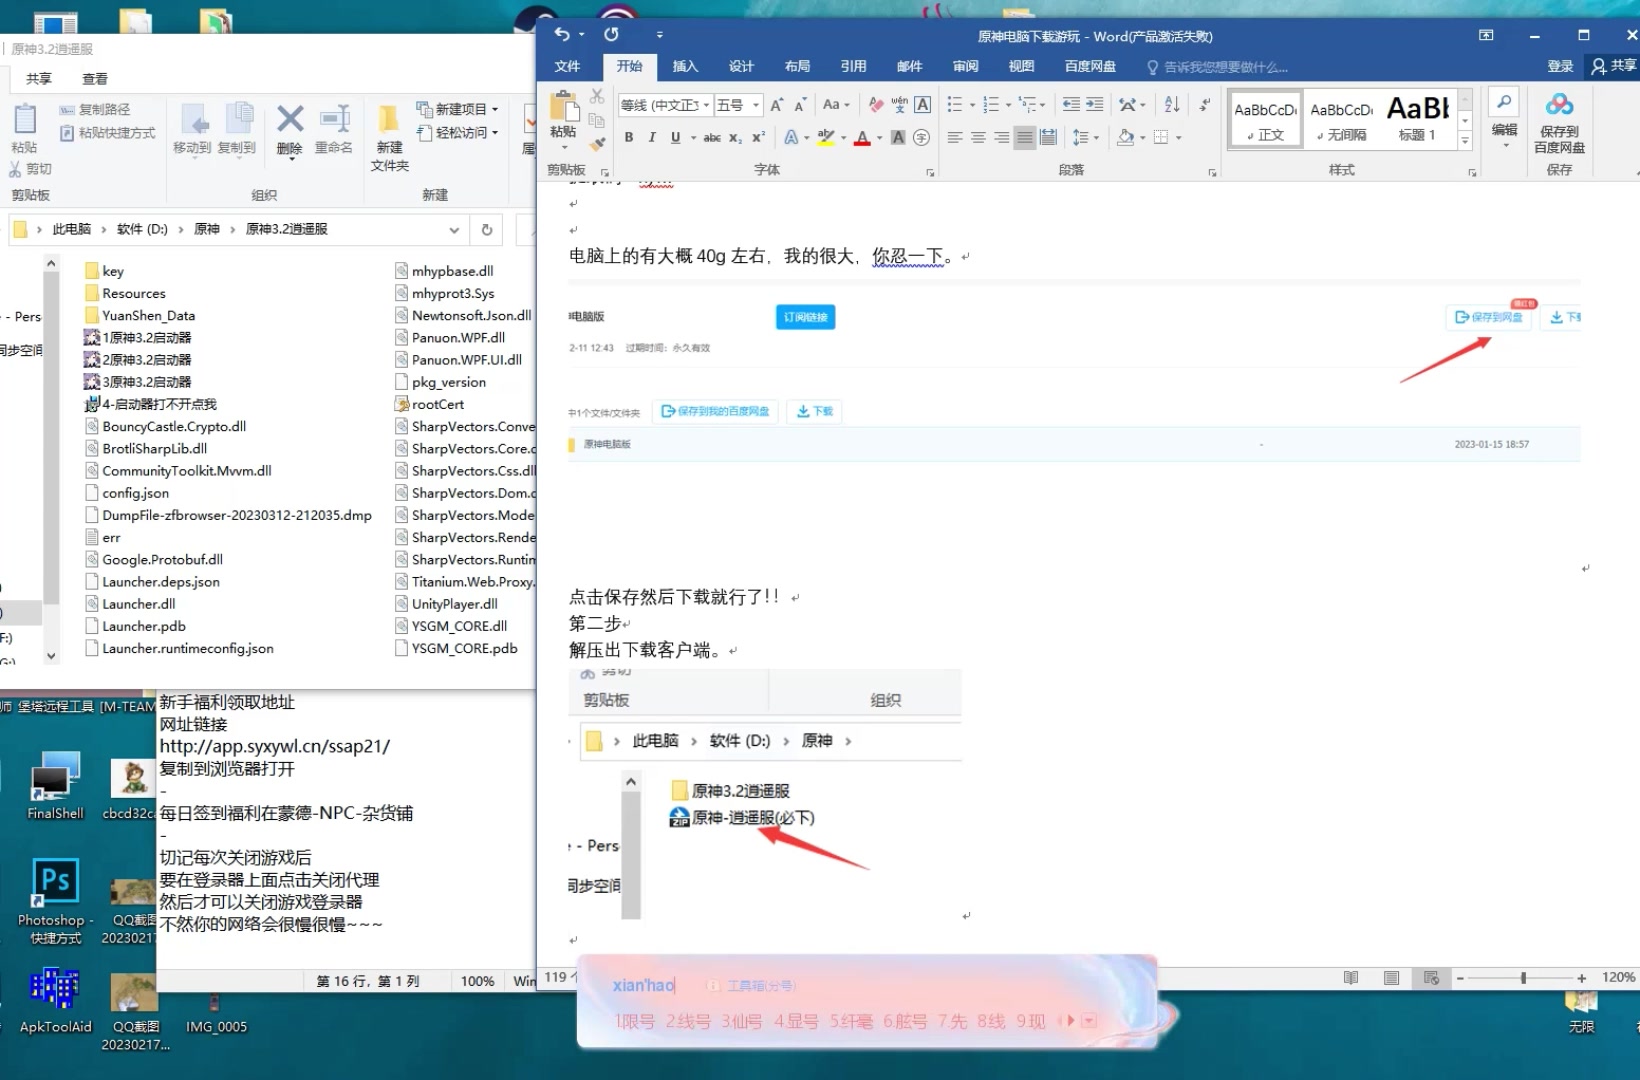Open FinalShell desktop shortcut

point(55,786)
